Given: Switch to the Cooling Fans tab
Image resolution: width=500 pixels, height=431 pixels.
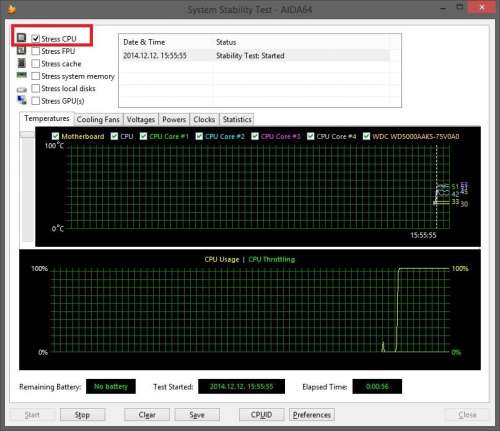Looking at the screenshot, I should [98, 119].
